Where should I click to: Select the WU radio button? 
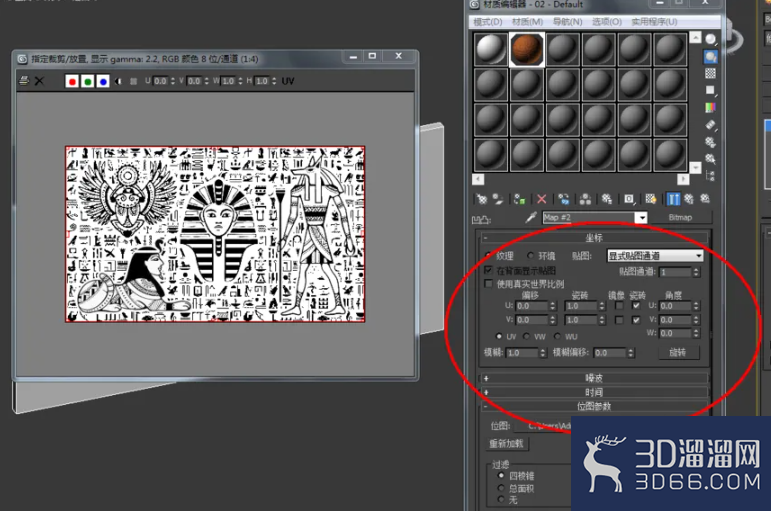558,336
